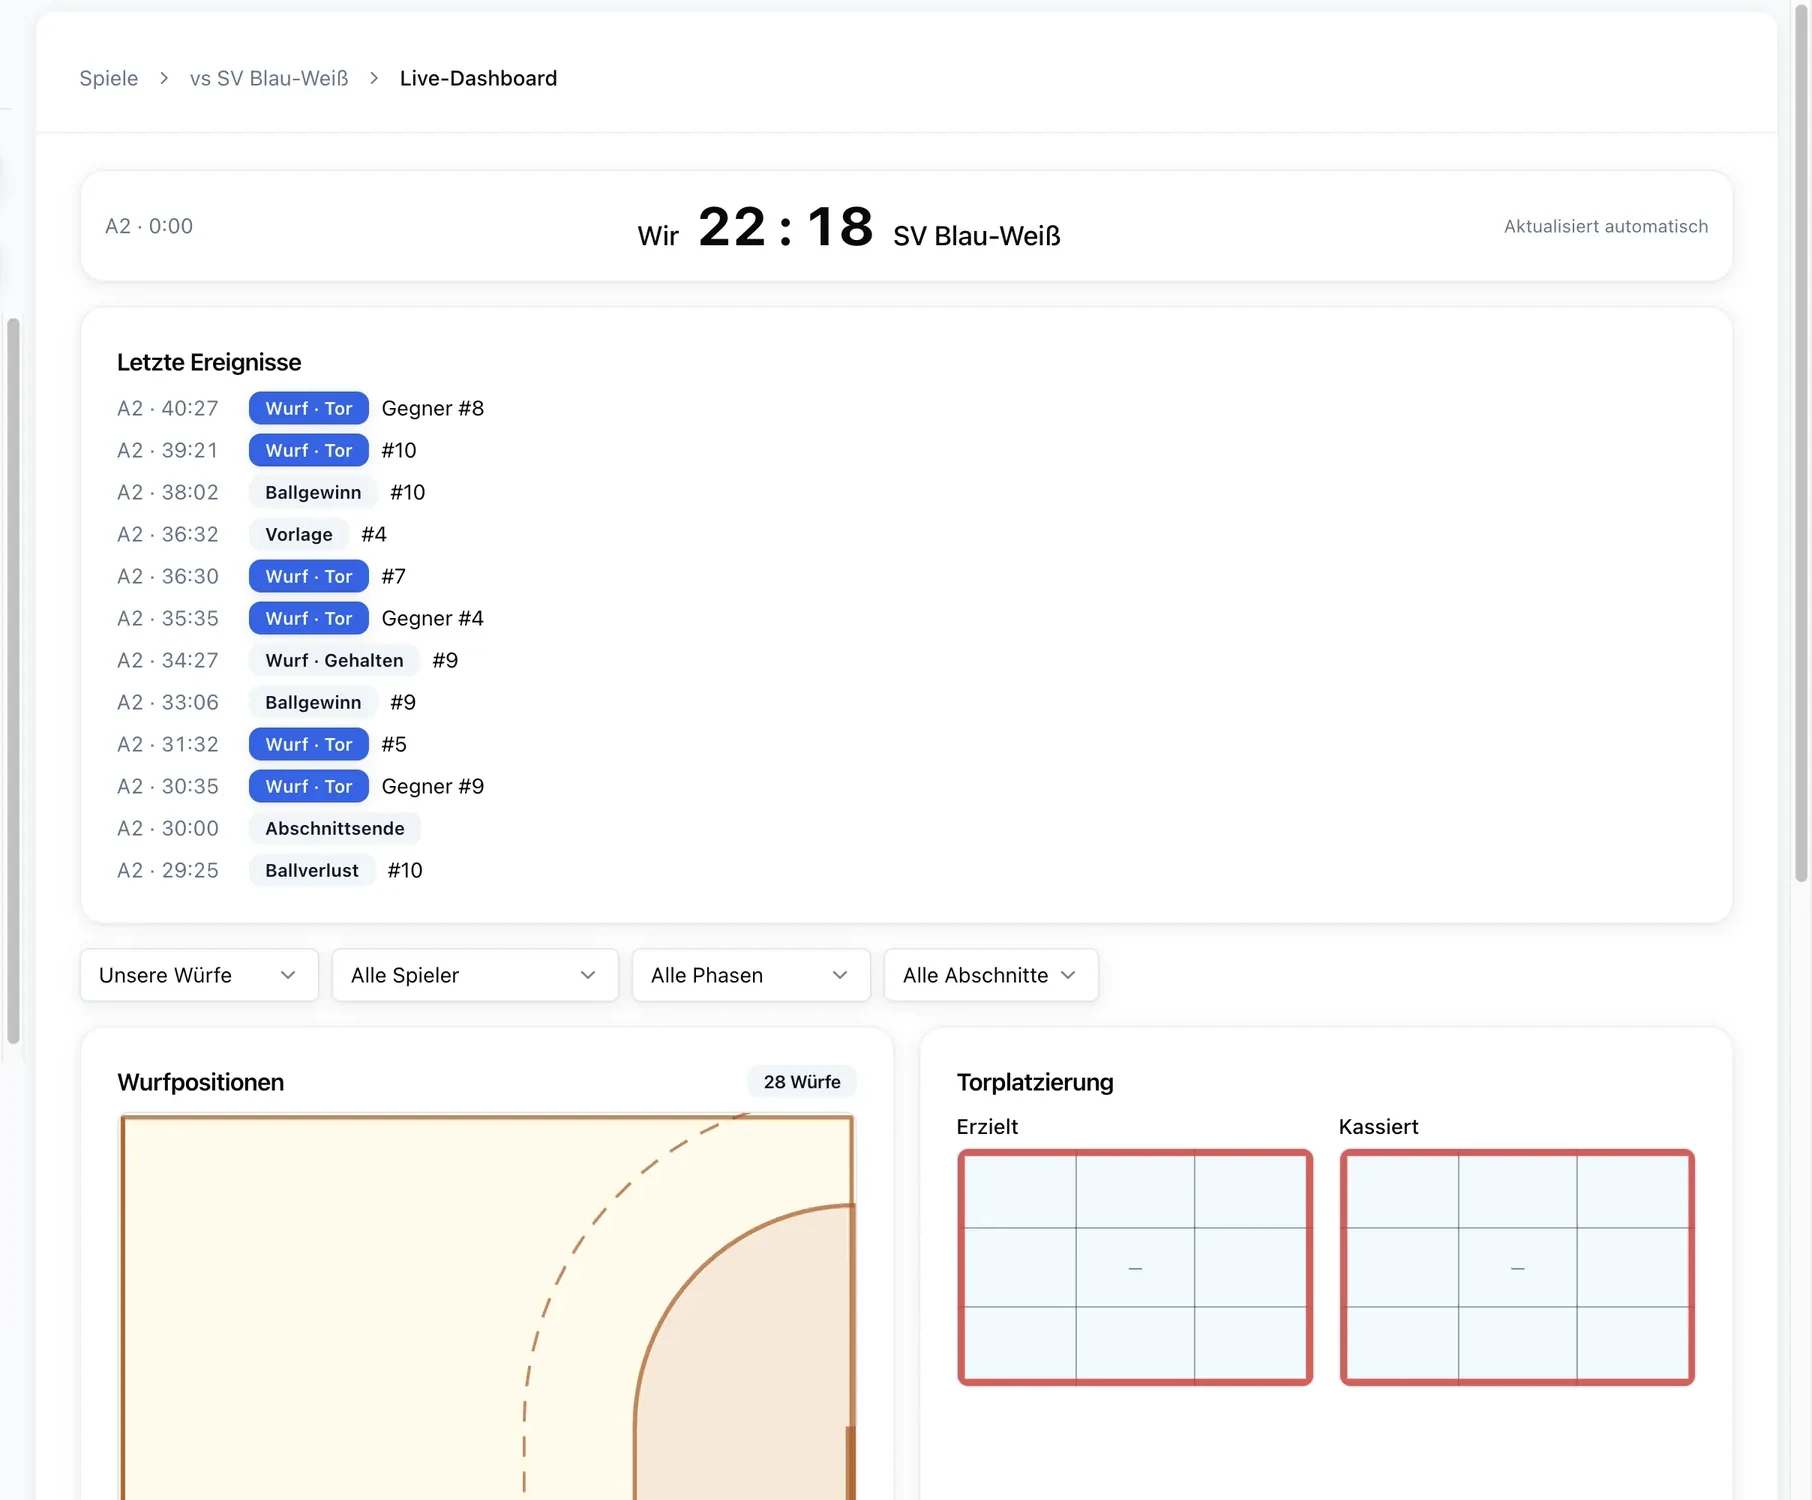This screenshot has width=1812, height=1500.
Task: Click the Wurf · Gehalten badge
Action: click(x=334, y=660)
